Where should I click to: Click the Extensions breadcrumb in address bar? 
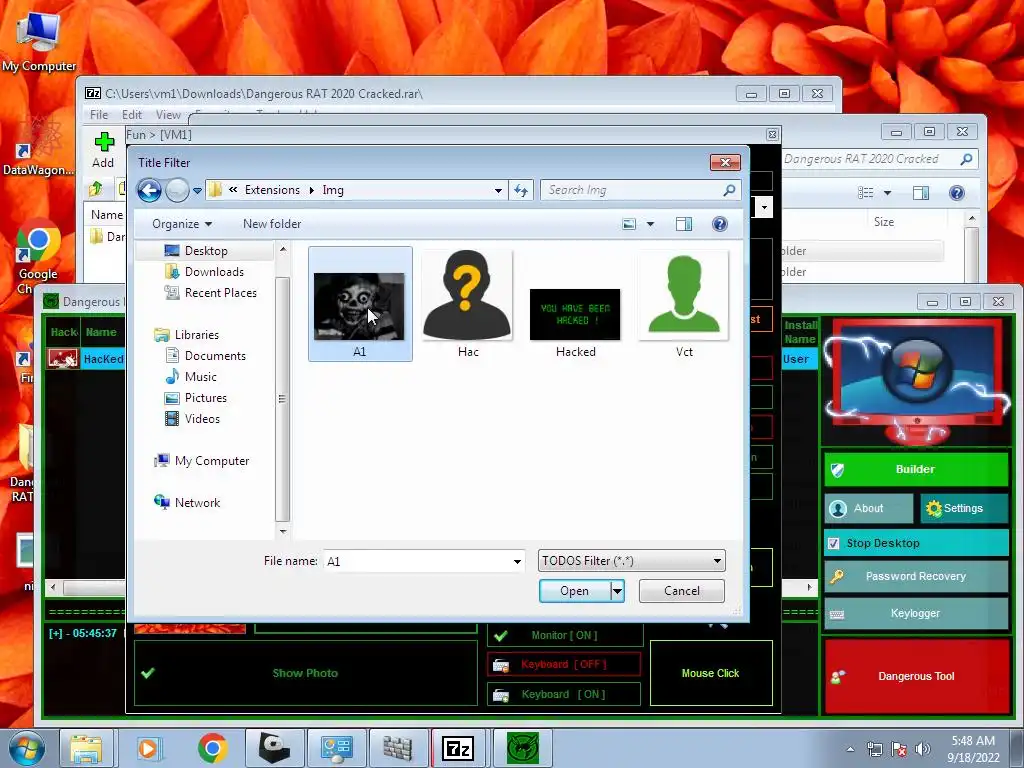272,190
